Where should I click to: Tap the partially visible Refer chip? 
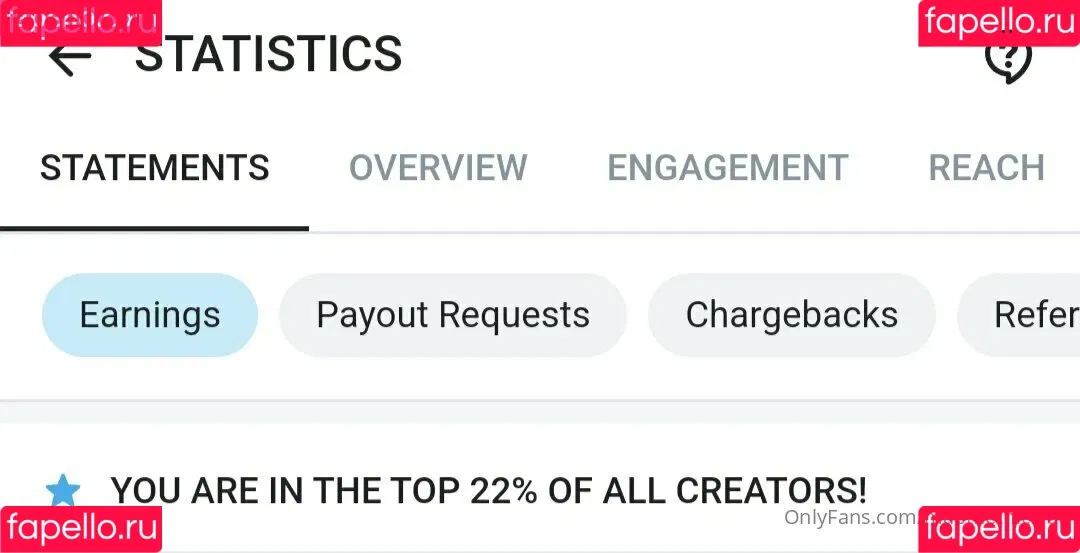tap(1019, 315)
